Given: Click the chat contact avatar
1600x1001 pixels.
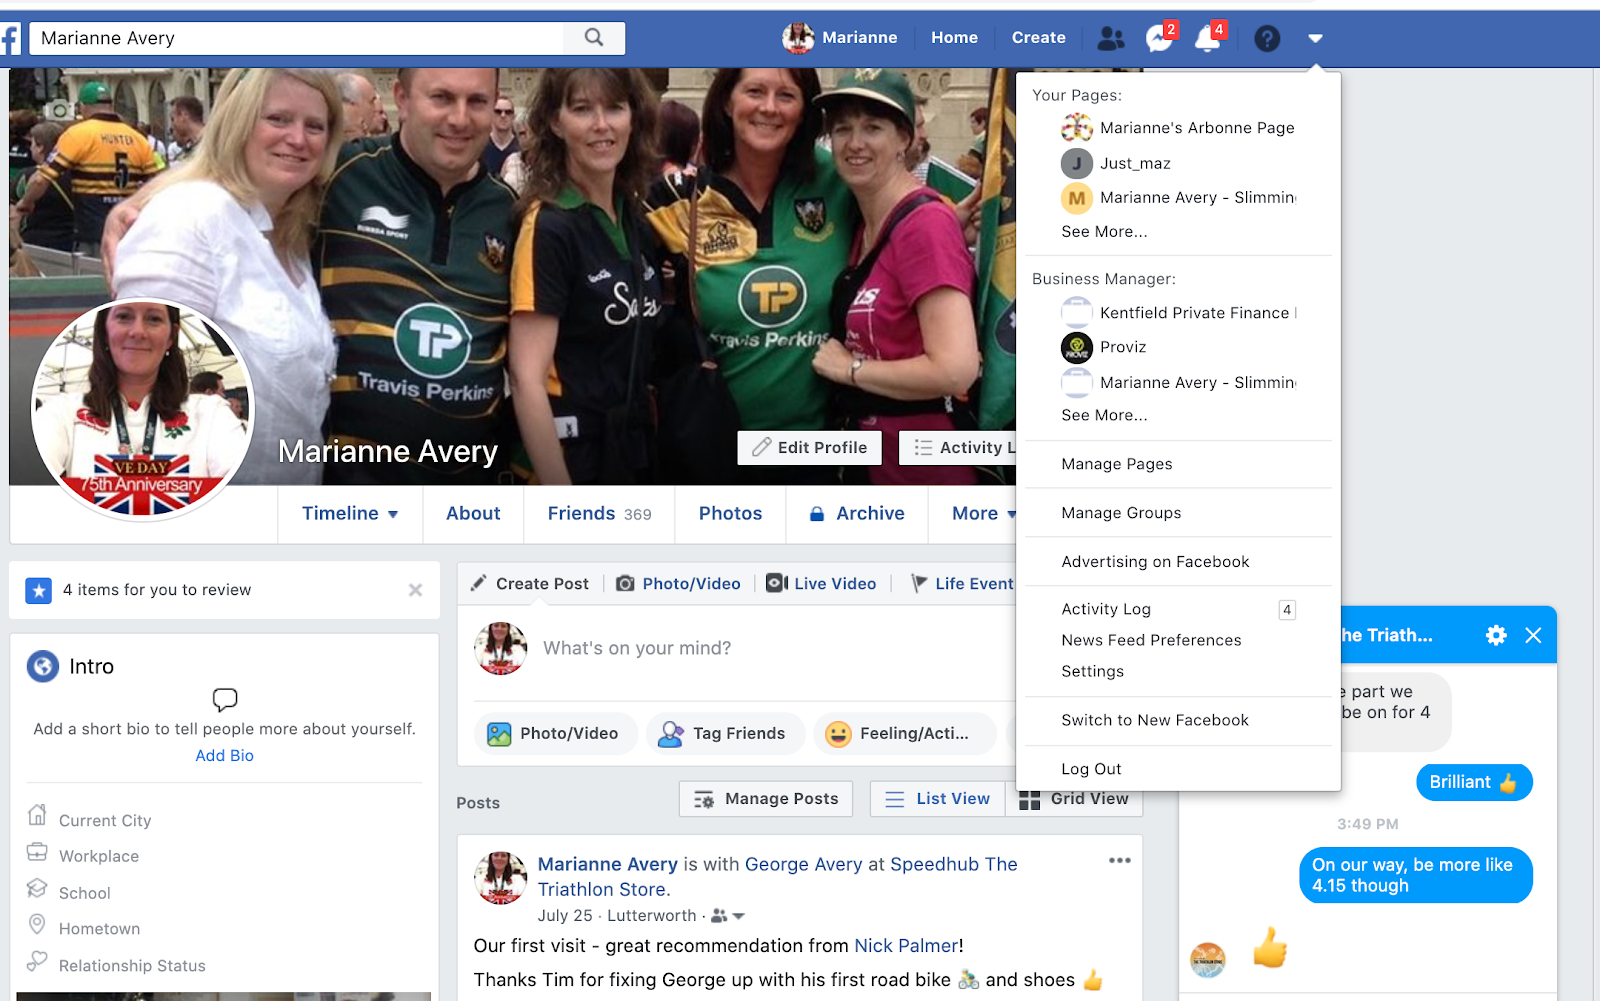Looking at the screenshot, I should point(1208,960).
